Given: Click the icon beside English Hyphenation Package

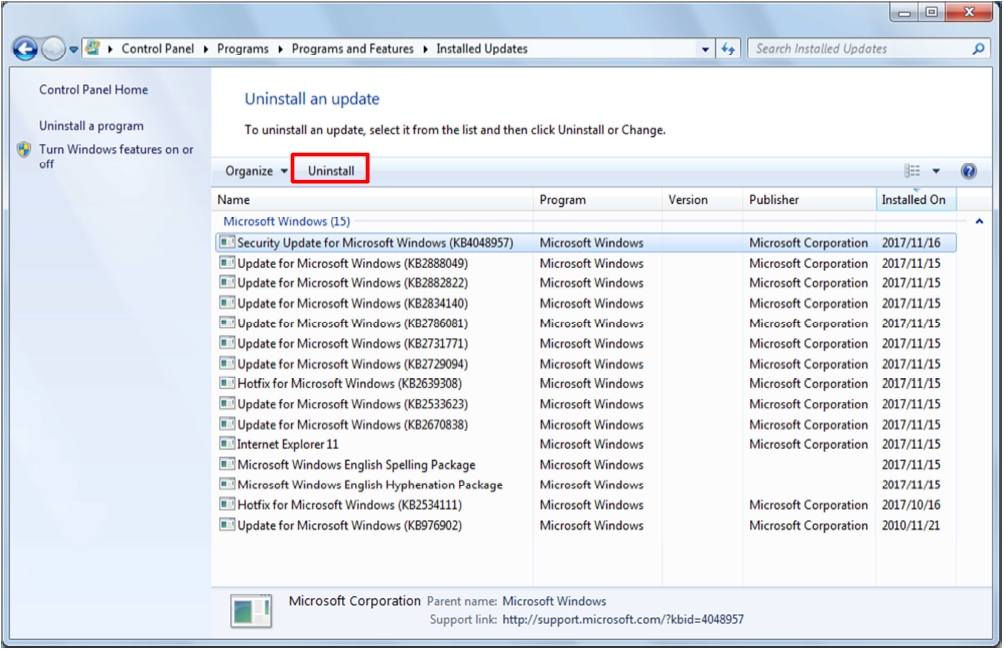Looking at the screenshot, I should (227, 484).
